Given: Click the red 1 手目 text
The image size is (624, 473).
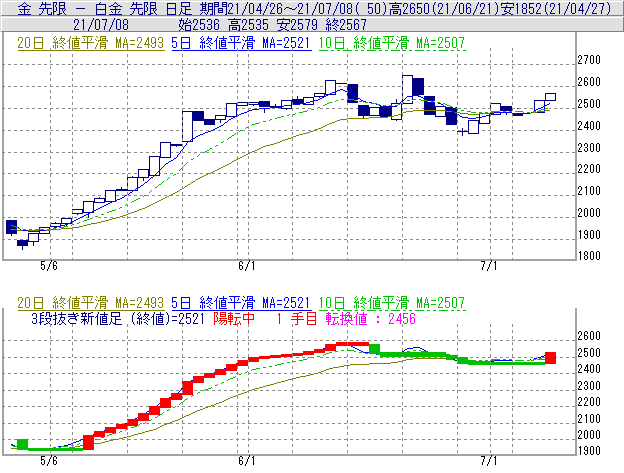Looking at the screenshot, I should 296,319.
